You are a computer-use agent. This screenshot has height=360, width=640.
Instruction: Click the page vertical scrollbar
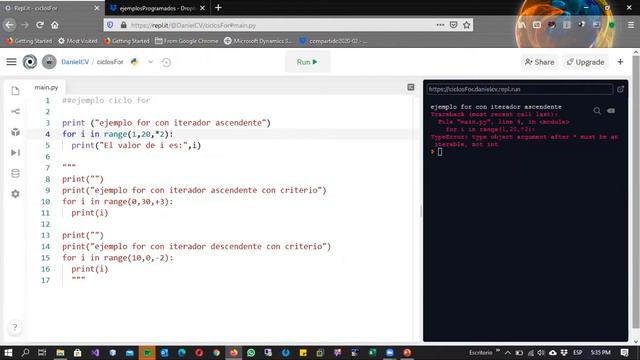[x=636, y=192]
